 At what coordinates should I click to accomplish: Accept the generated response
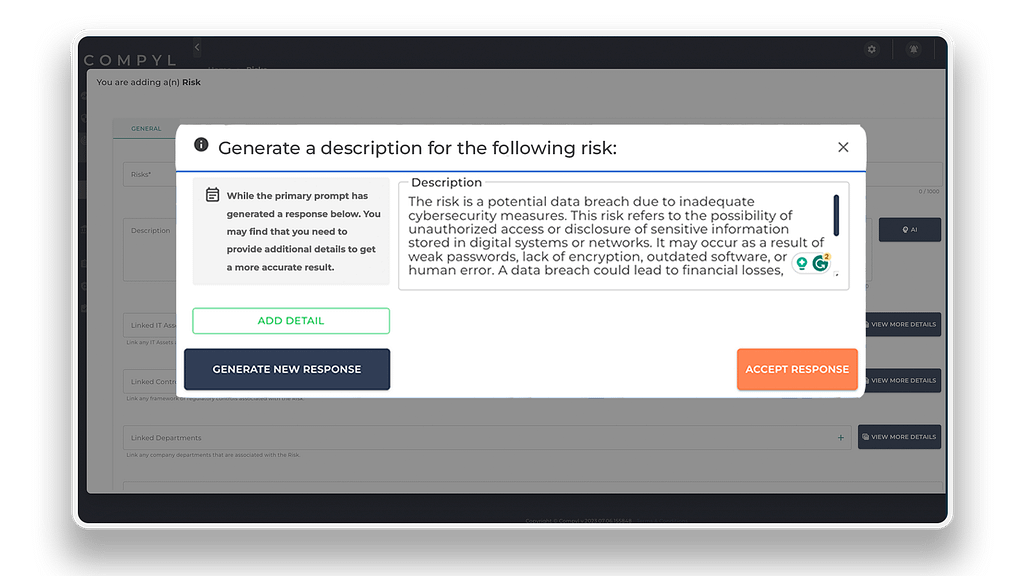(x=797, y=369)
